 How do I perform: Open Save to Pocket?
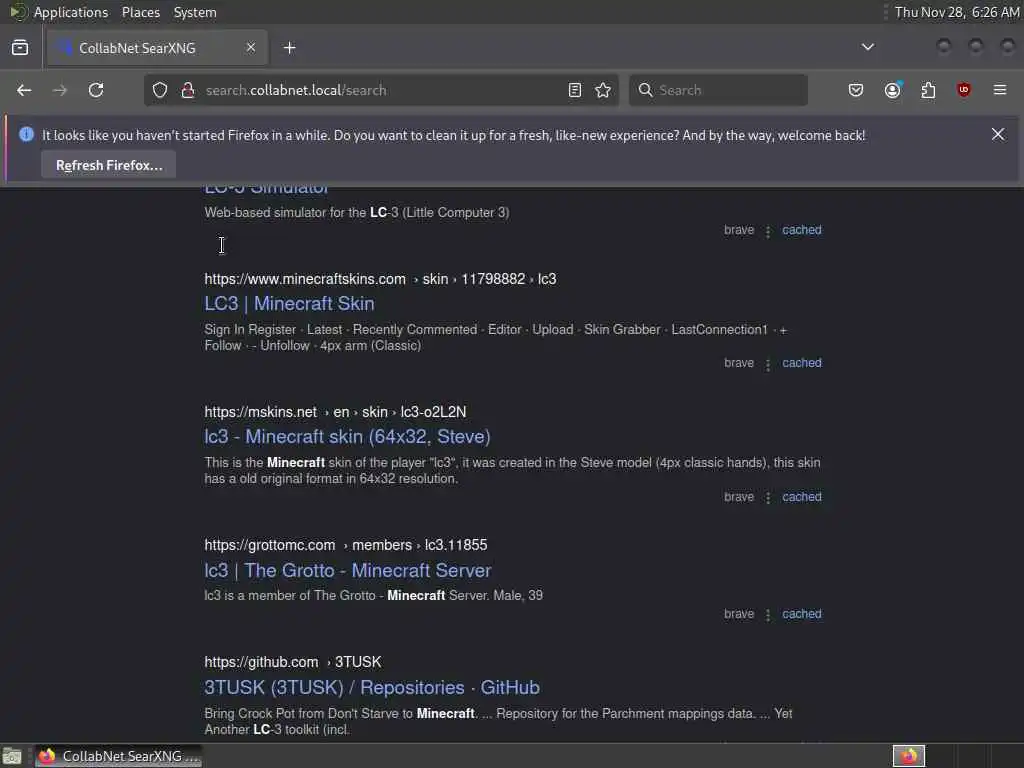(x=856, y=90)
